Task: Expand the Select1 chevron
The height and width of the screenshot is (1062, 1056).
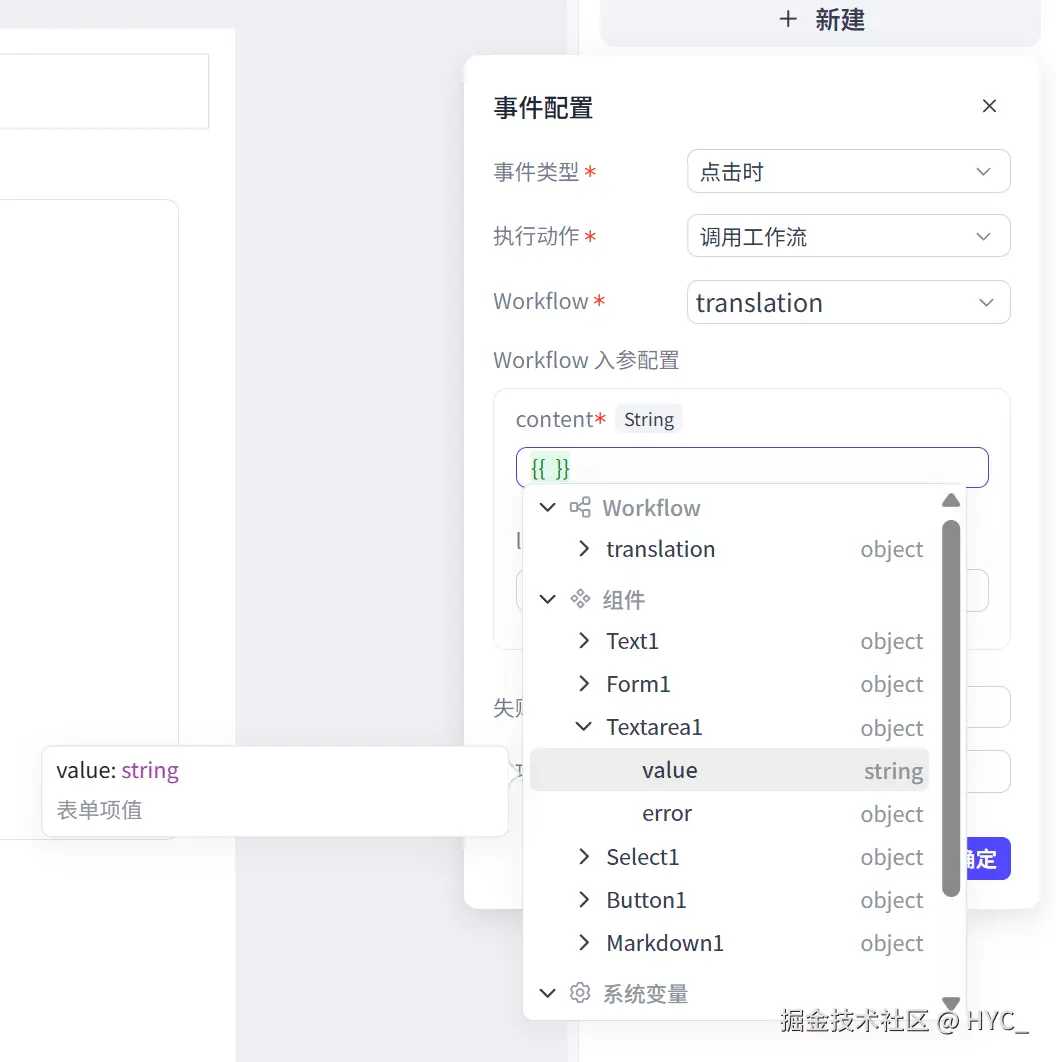Action: point(584,857)
